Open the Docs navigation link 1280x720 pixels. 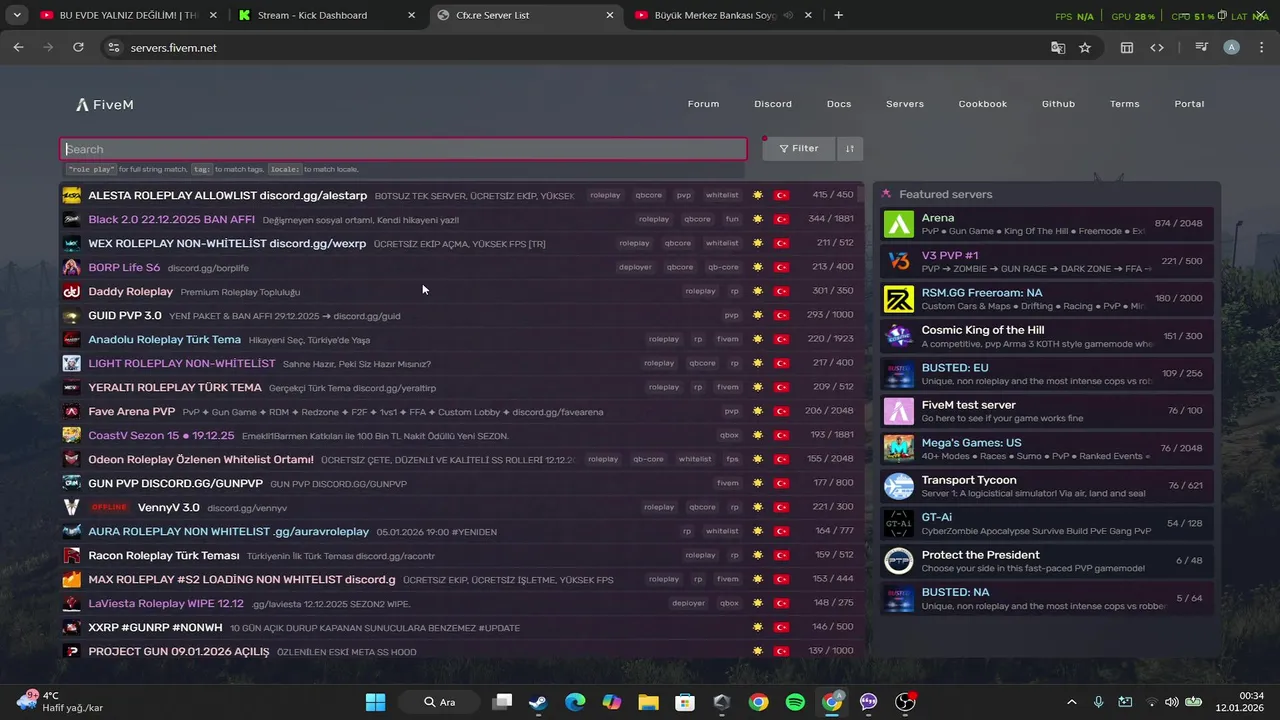tap(839, 104)
